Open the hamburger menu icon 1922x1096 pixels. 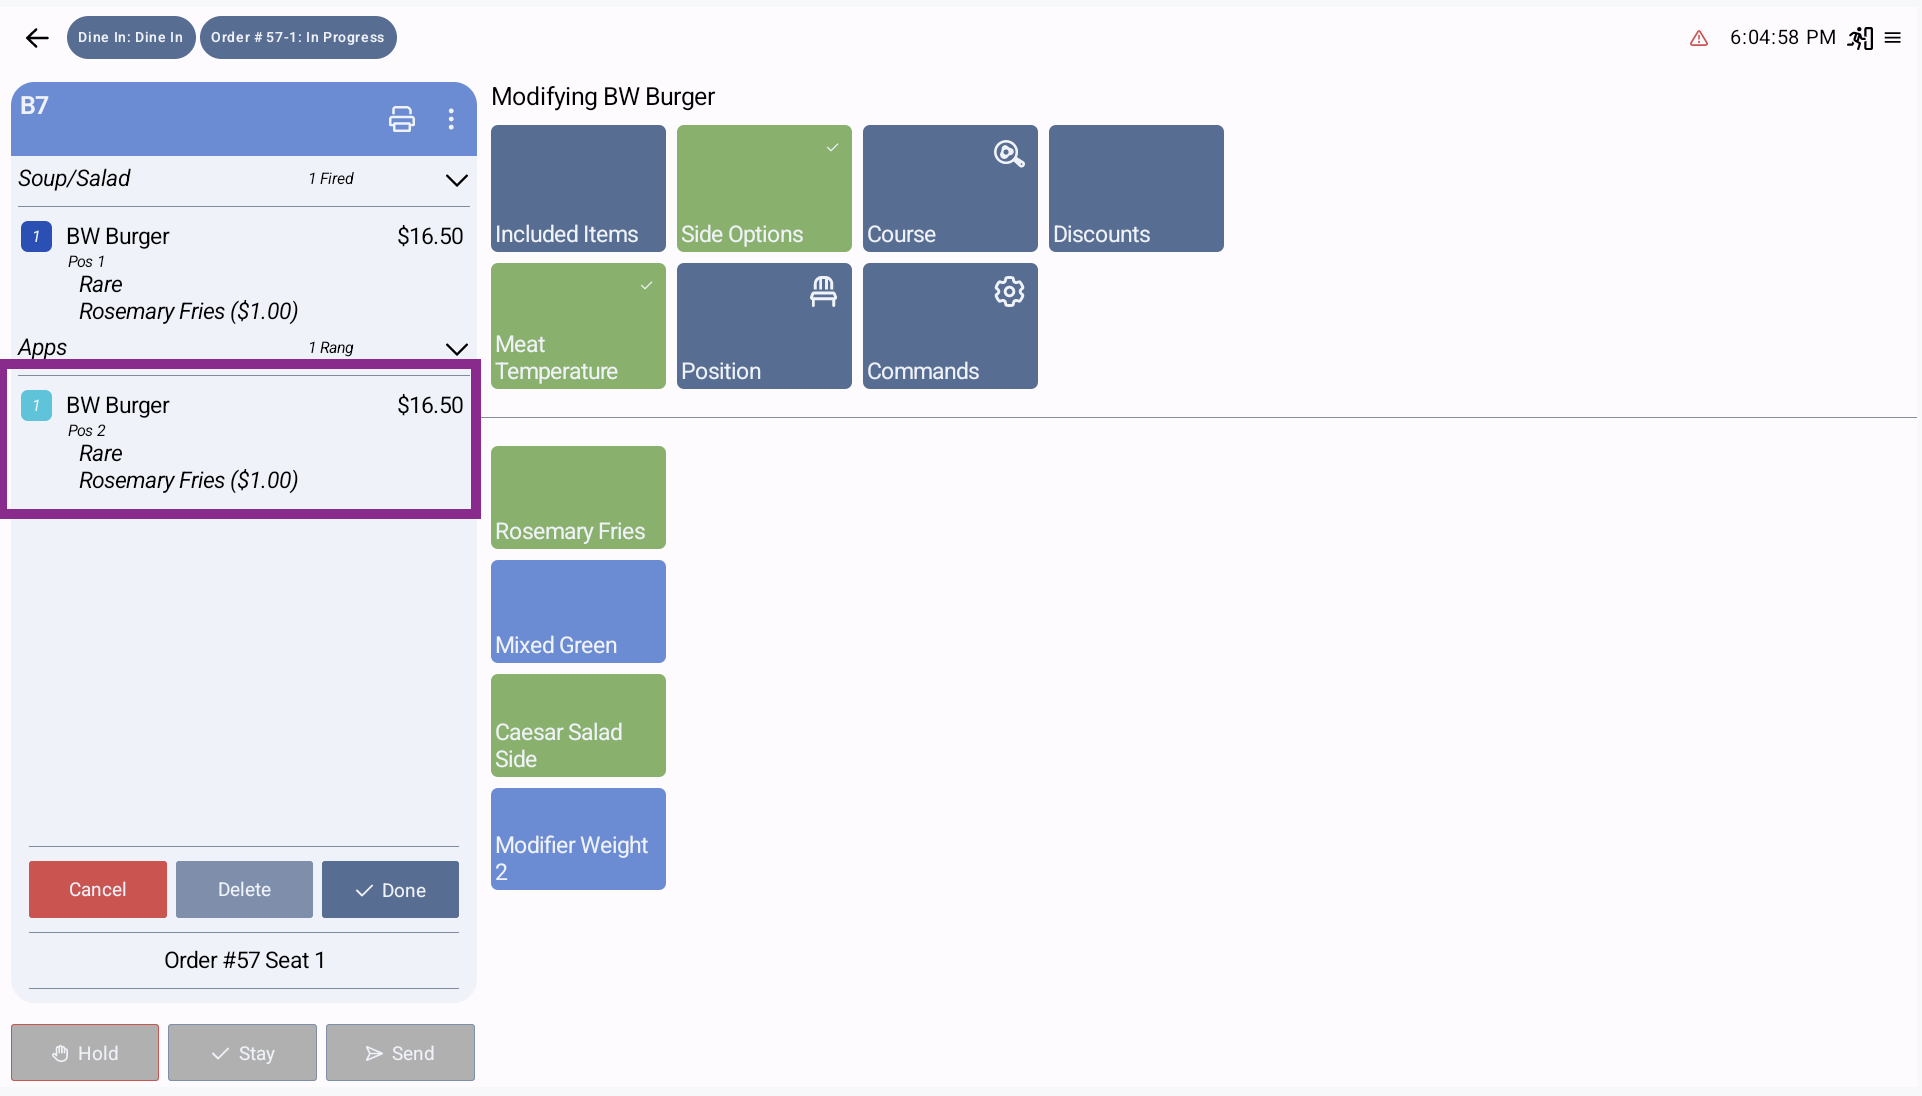point(1893,38)
